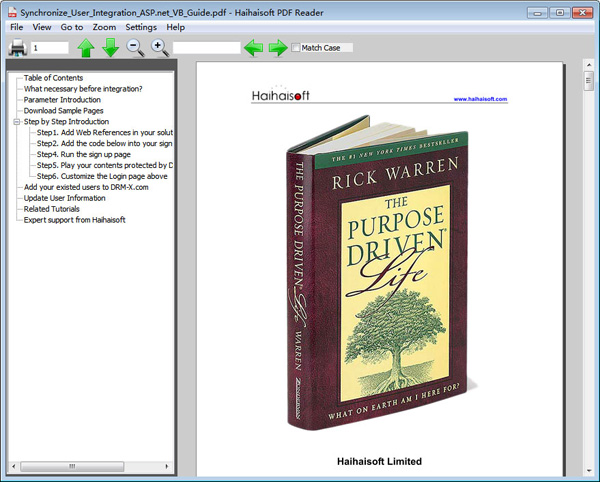Select Step5. Play your contents bookmark

[x=105, y=165]
